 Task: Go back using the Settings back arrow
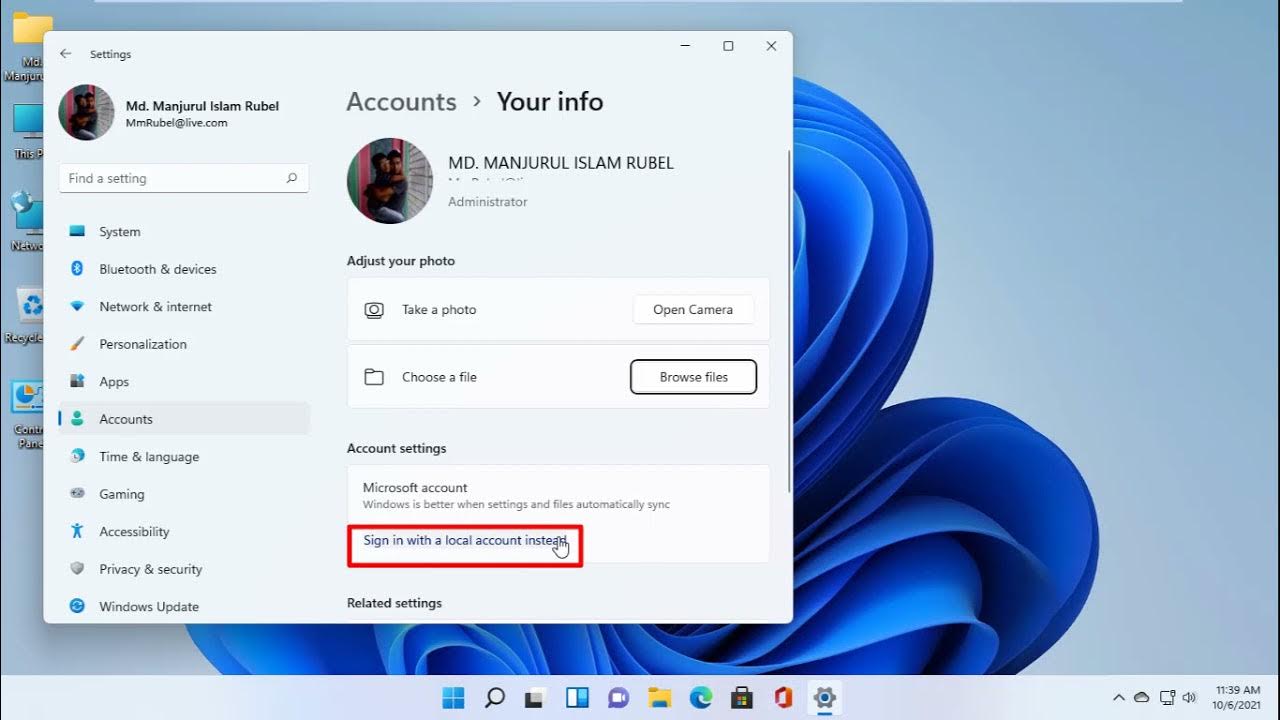click(x=66, y=54)
